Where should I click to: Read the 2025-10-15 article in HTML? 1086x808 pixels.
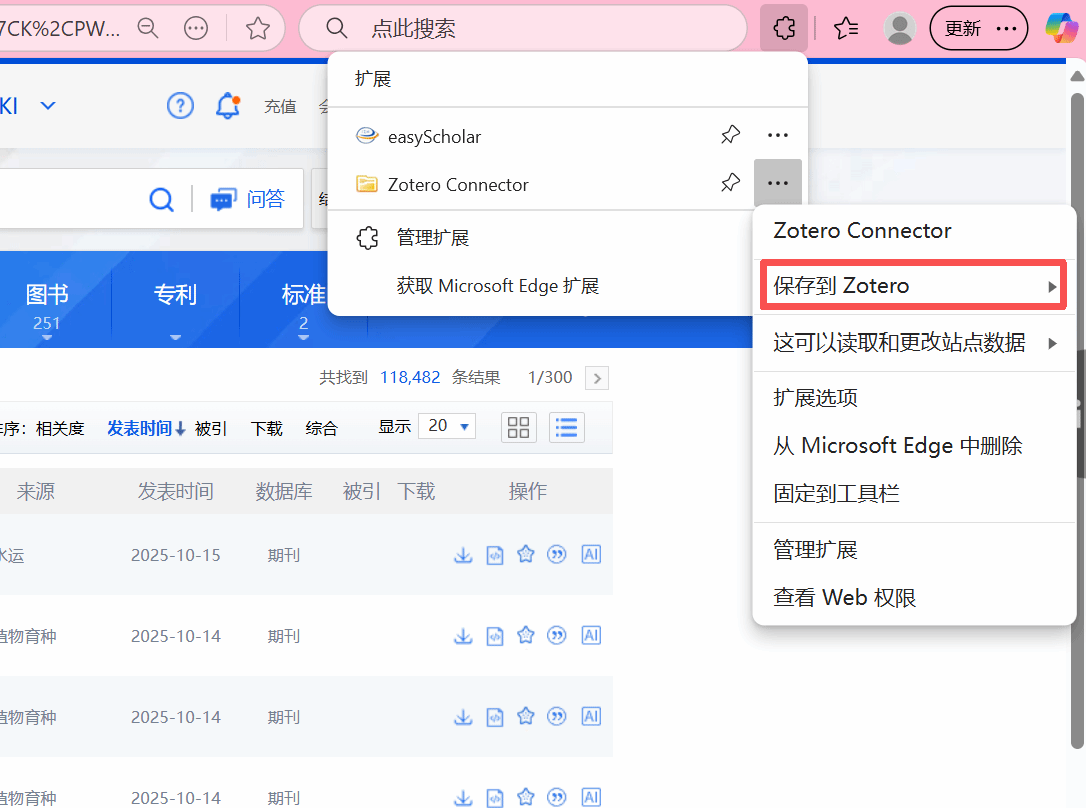495,555
